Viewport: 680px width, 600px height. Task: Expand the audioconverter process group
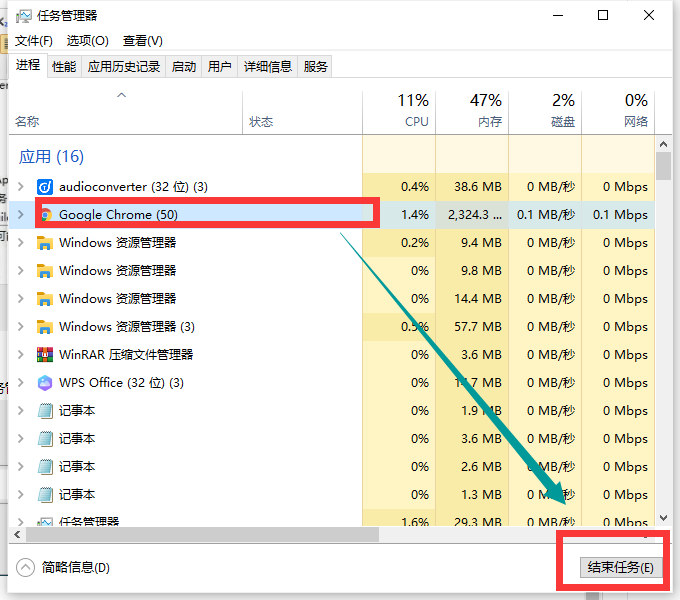tap(21, 187)
